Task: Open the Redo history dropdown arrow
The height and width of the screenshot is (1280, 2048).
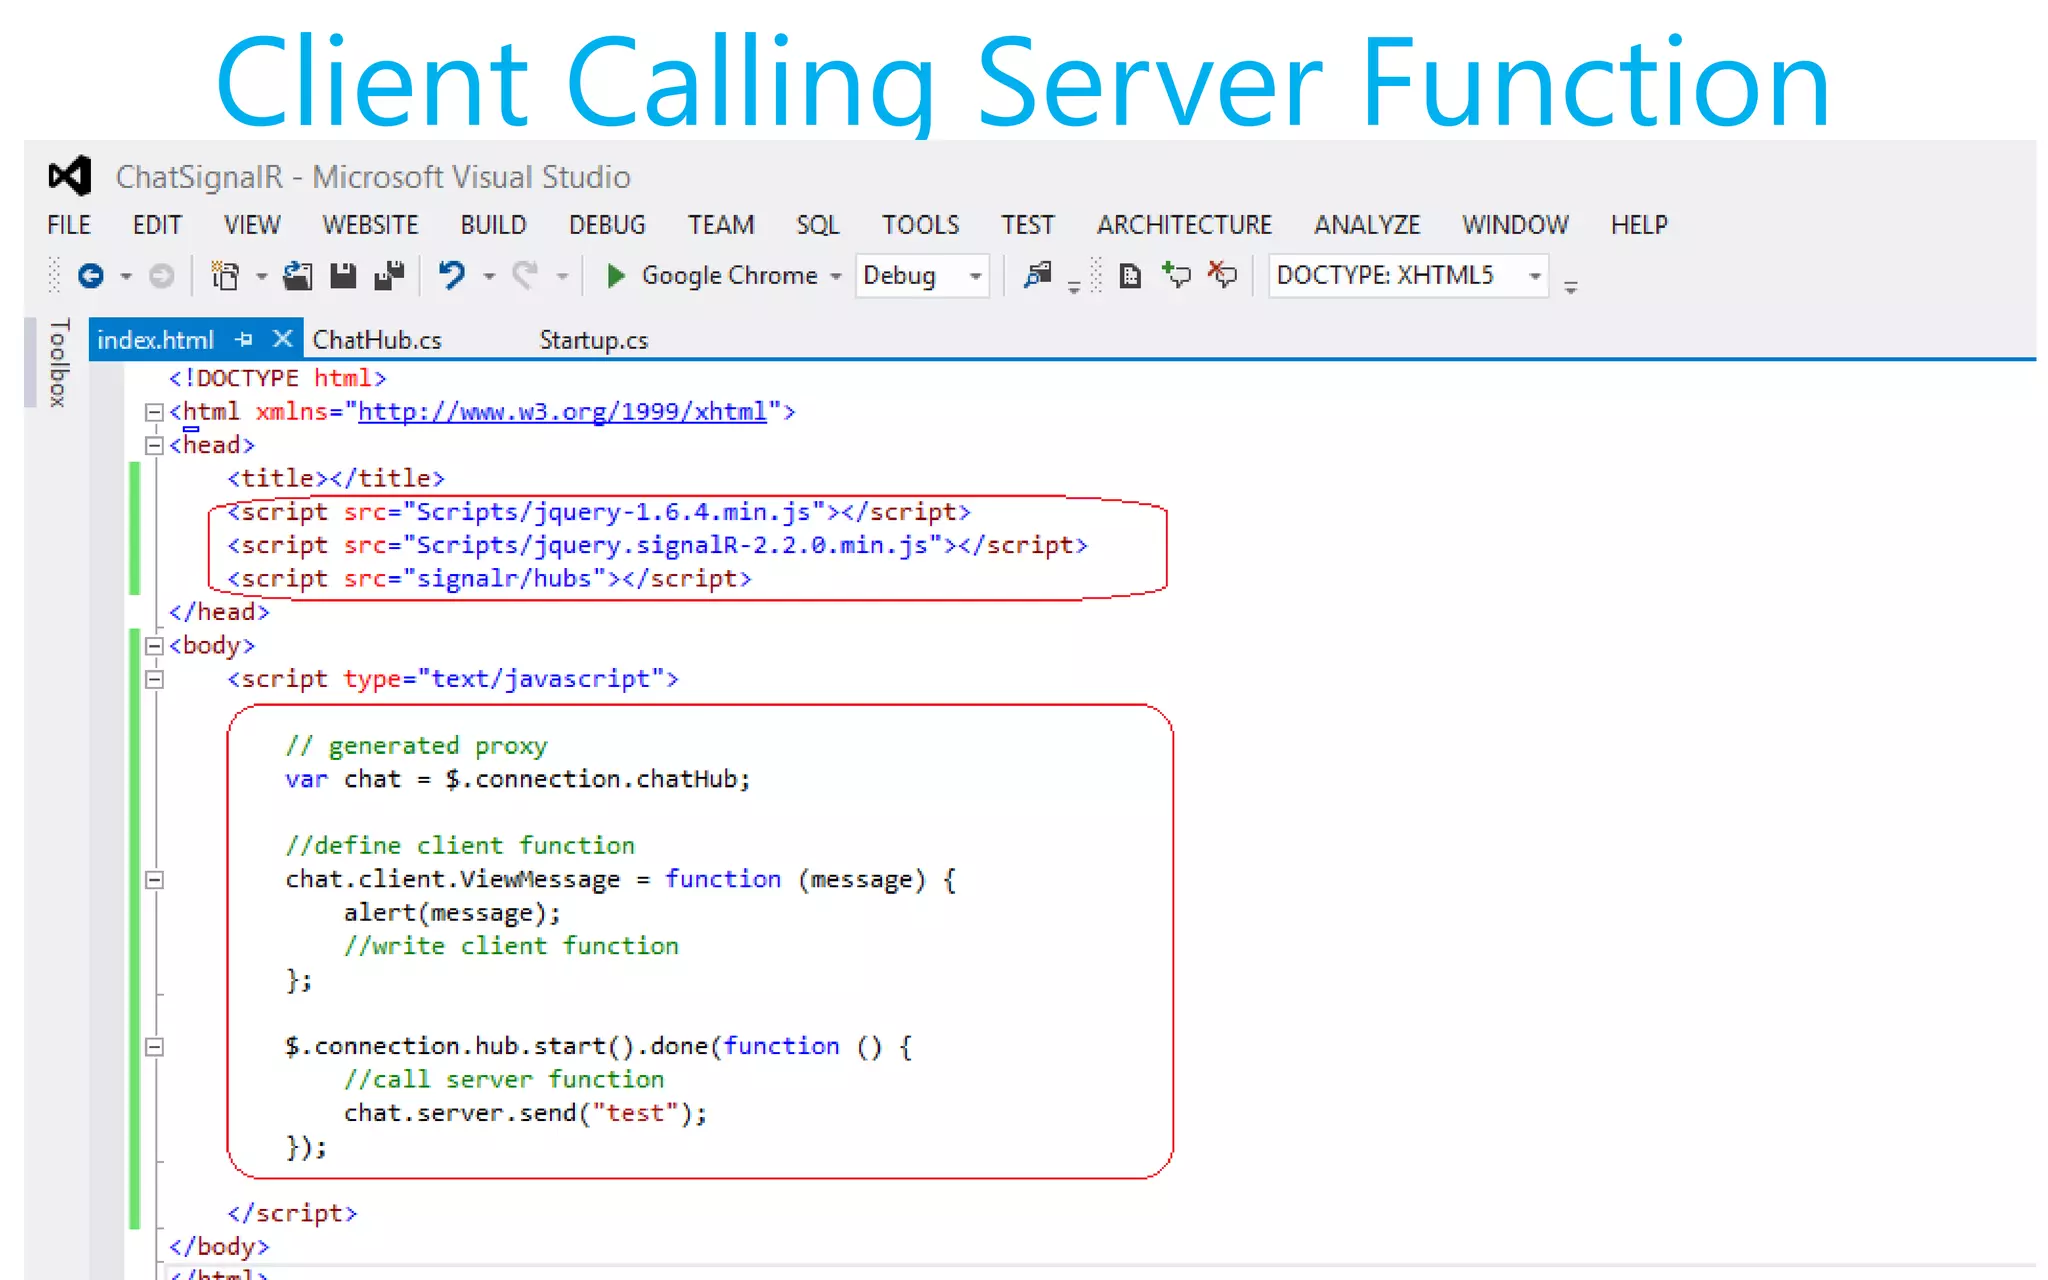Action: coord(563,276)
